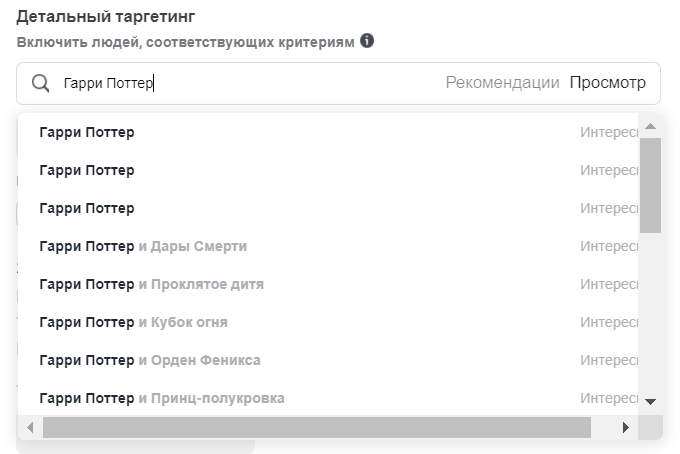680x454 pixels.
Task: Click the search magnifier icon
Action: (x=40, y=83)
